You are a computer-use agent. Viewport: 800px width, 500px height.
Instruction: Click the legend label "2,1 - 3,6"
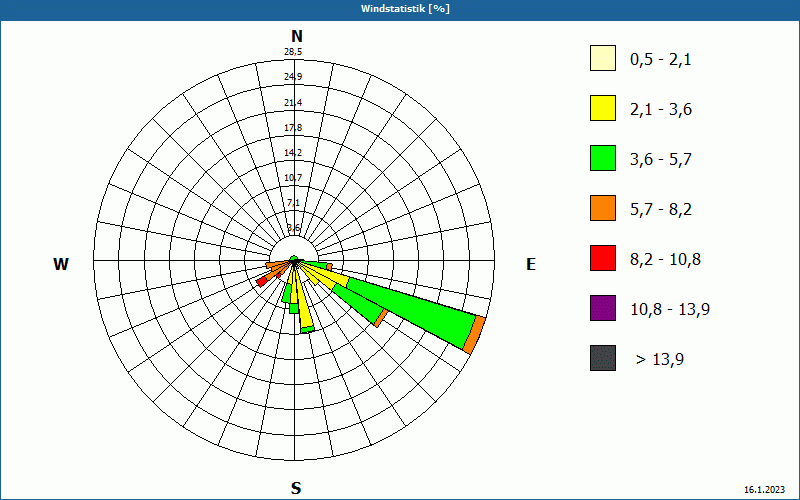(x=661, y=110)
